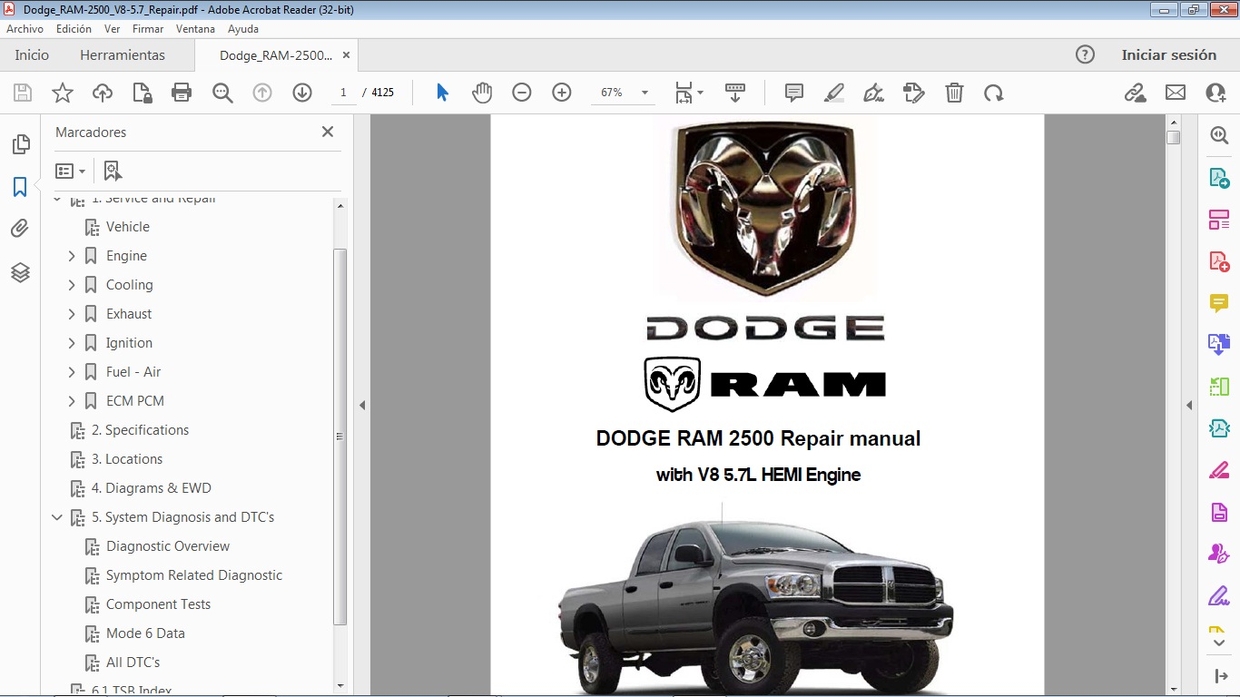
Task: Zoom out with the minus icon
Action: click(x=521, y=92)
